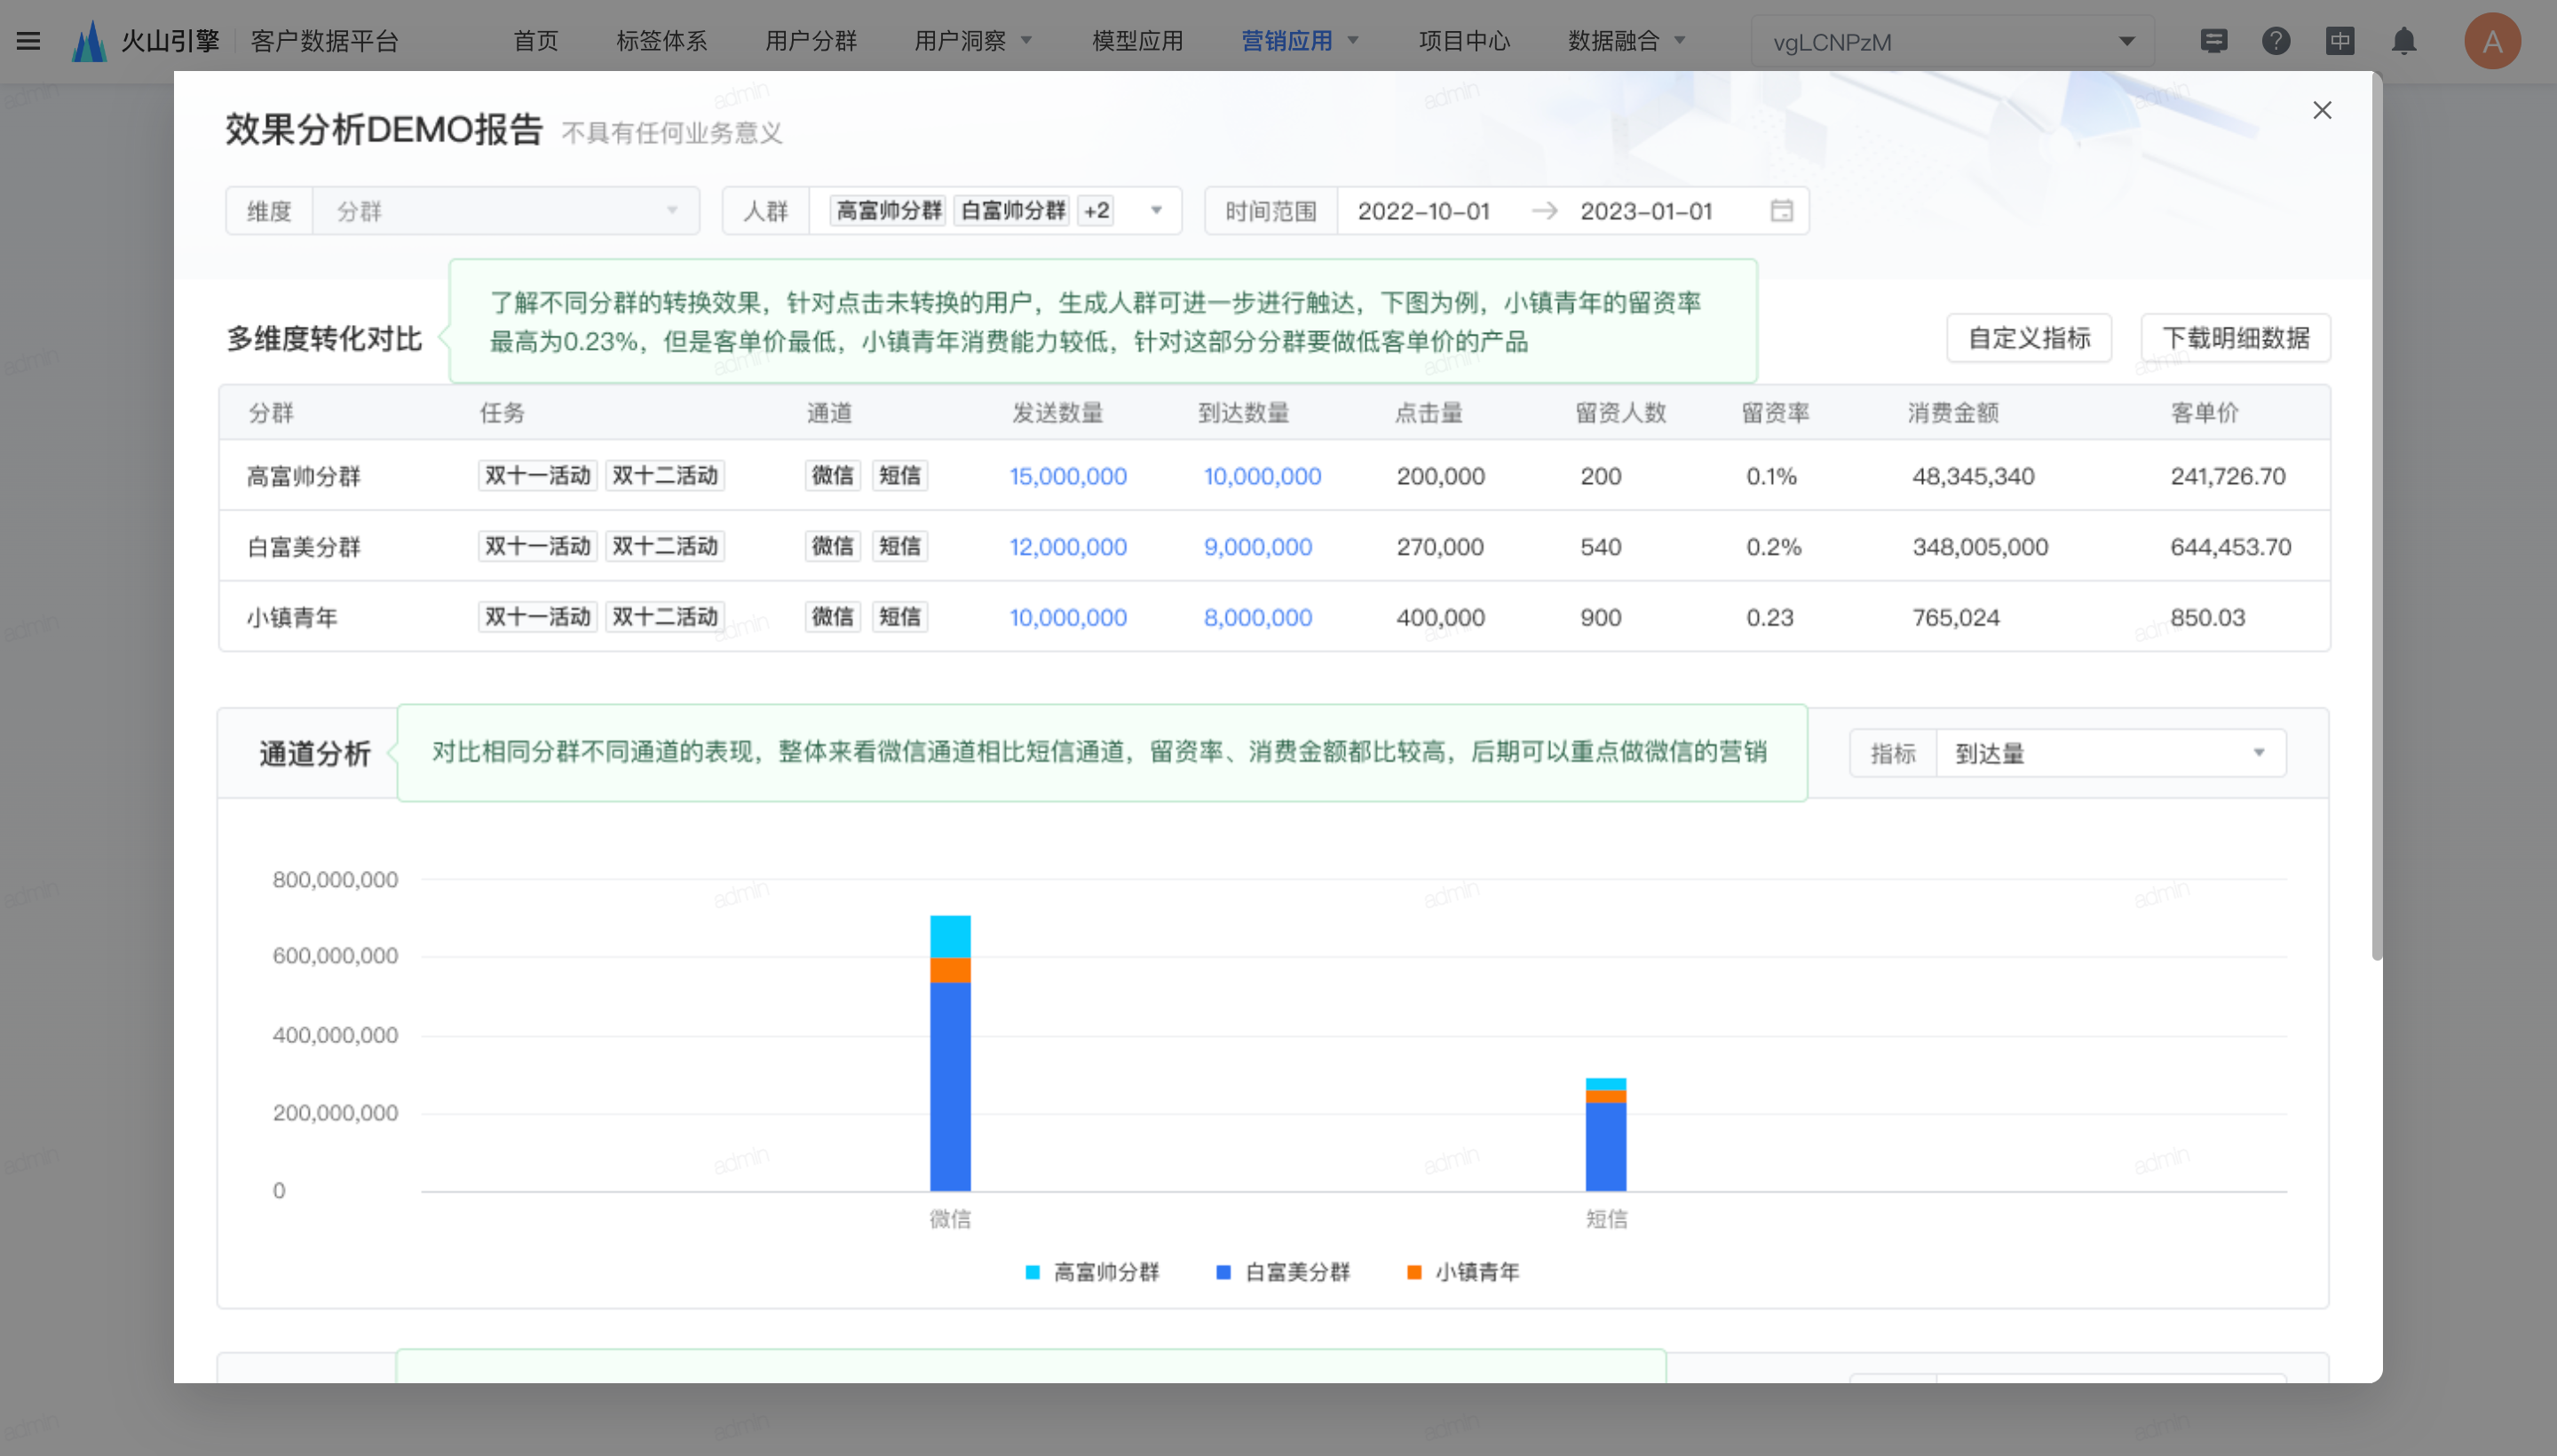The height and width of the screenshot is (1456, 2557).
Task: Click the 白富美分群 row name
Action: (x=303, y=547)
